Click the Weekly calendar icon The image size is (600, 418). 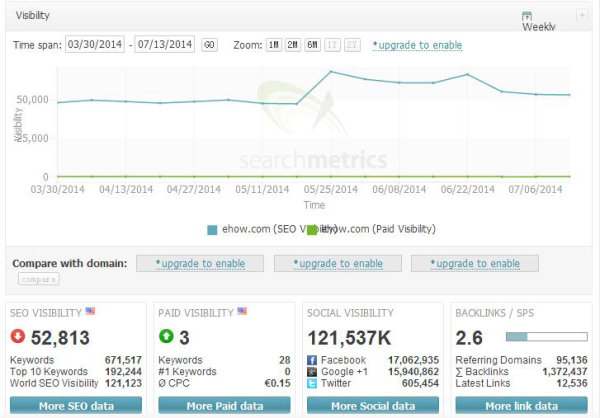click(527, 16)
